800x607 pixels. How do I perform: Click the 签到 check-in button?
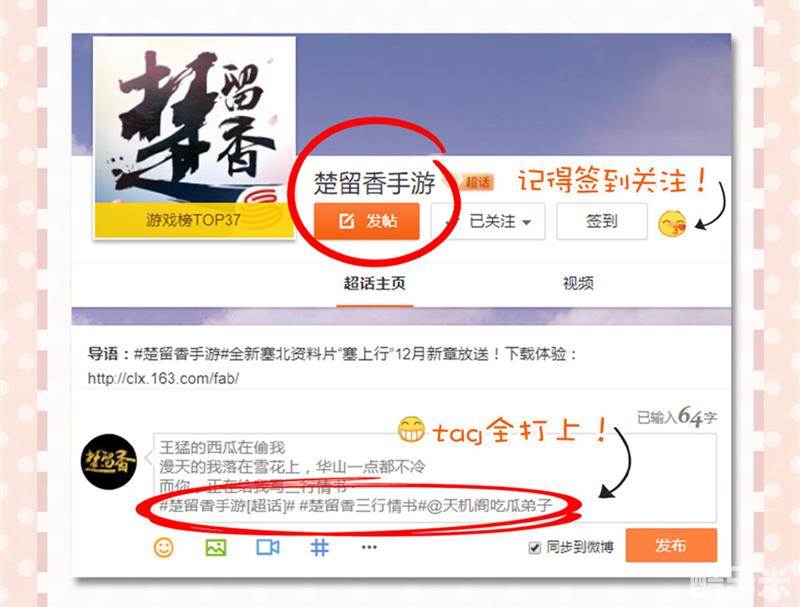click(x=602, y=221)
